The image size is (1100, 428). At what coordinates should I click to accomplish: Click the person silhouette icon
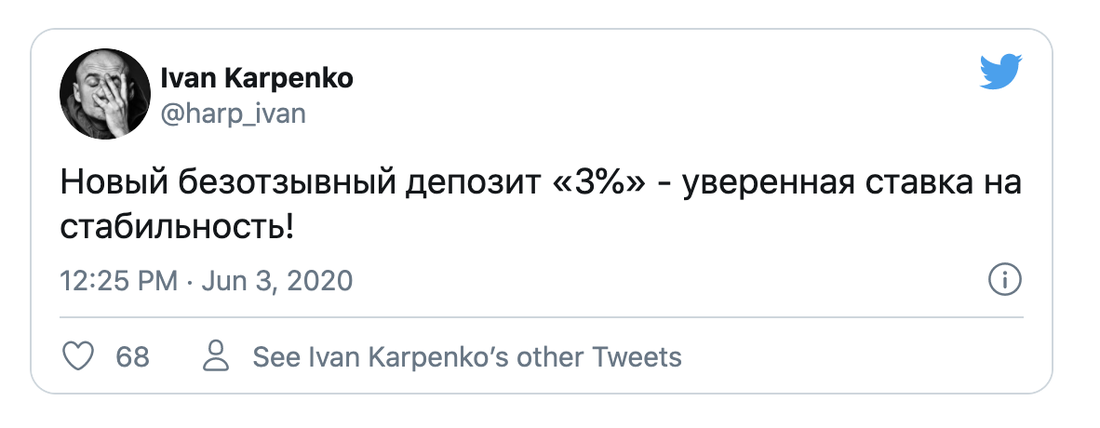(215, 356)
